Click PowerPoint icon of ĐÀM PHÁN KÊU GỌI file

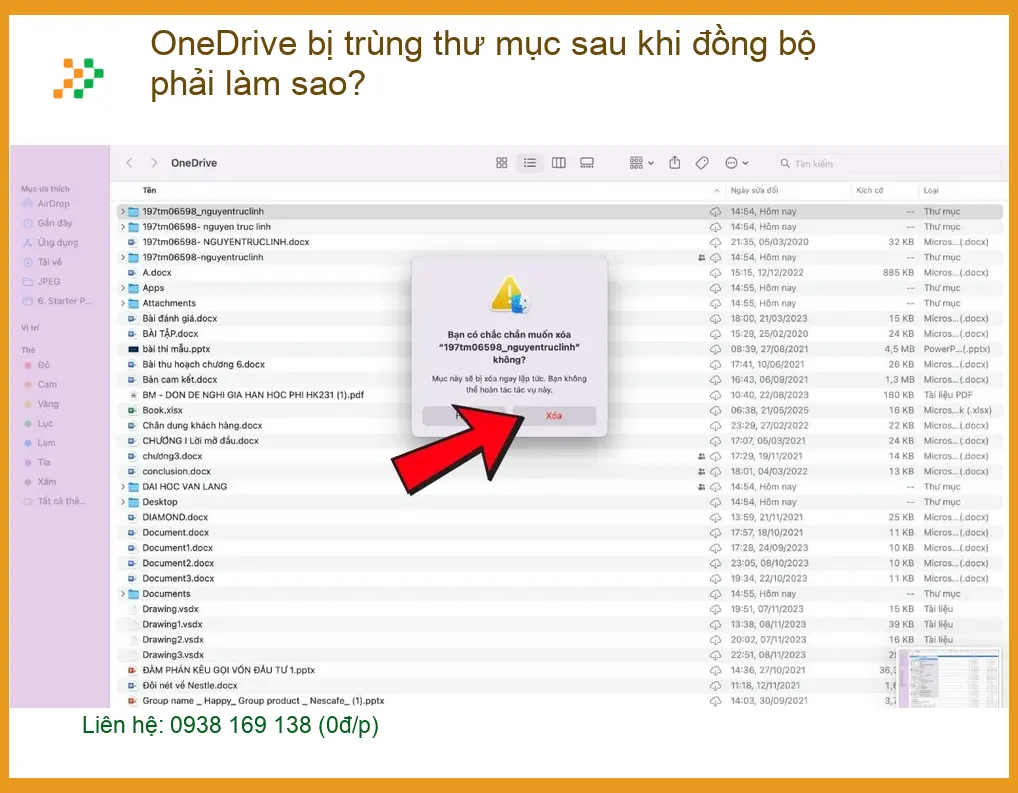click(132, 670)
